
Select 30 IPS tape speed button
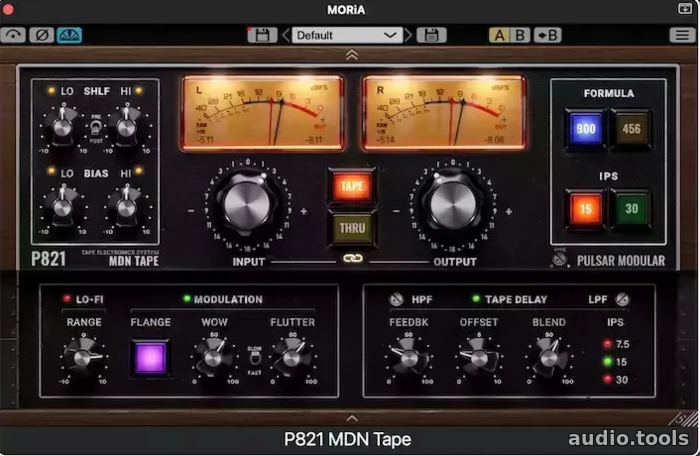click(x=631, y=208)
